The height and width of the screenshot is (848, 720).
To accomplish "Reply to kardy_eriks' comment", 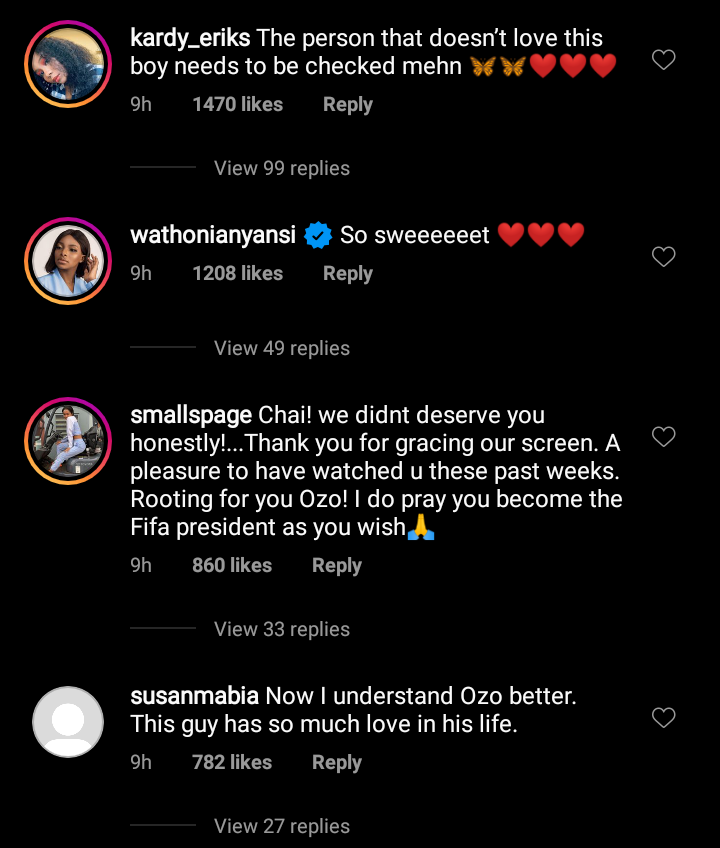I will pyautogui.click(x=347, y=104).
